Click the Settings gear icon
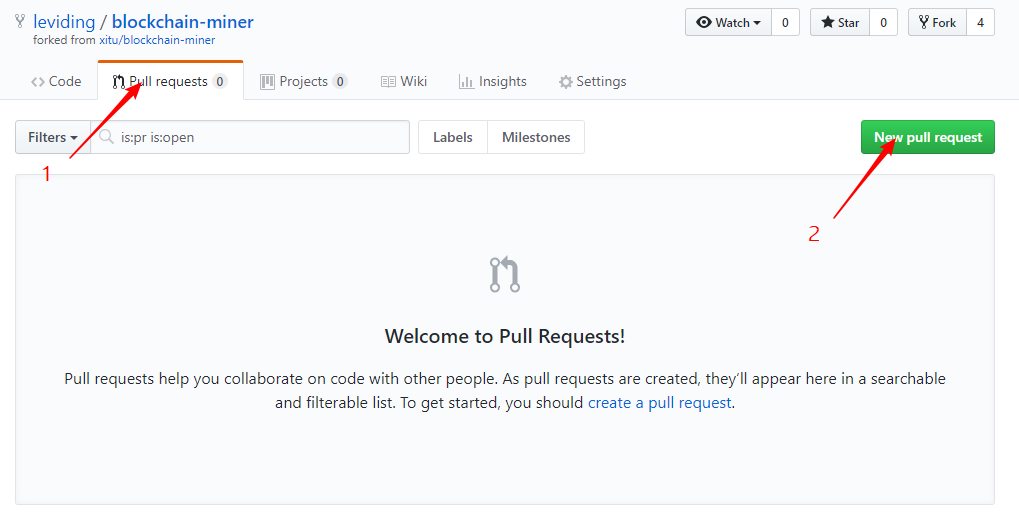 (x=565, y=82)
